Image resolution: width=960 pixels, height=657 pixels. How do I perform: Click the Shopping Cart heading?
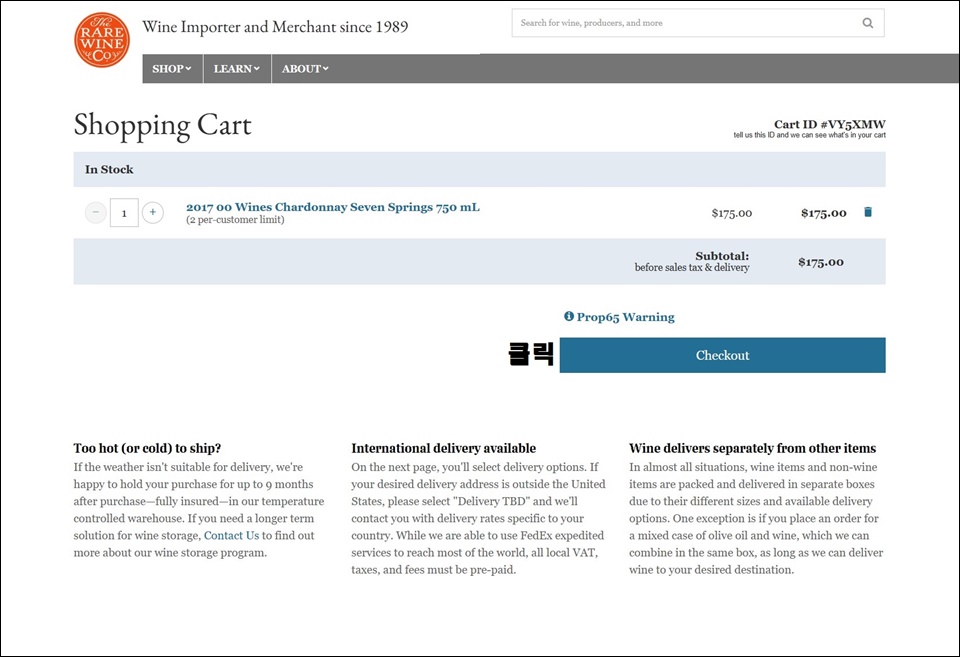click(162, 126)
